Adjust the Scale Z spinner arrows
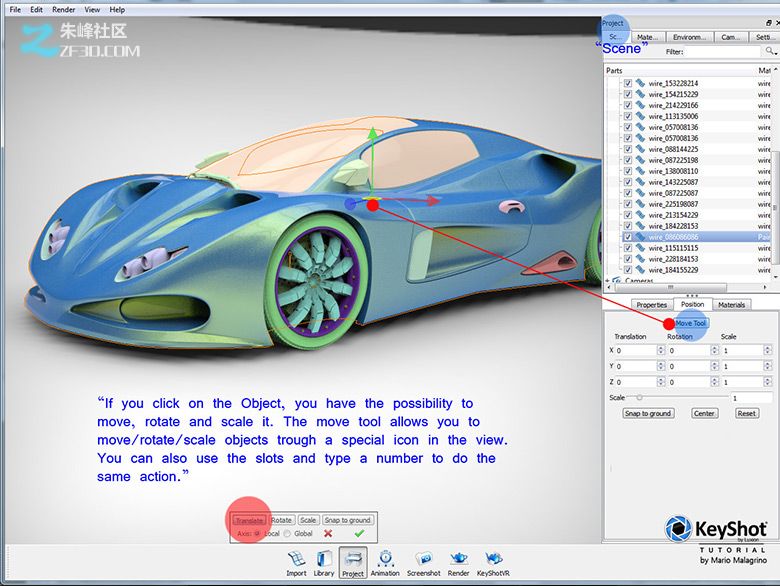This screenshot has height=586, width=780. point(768,382)
